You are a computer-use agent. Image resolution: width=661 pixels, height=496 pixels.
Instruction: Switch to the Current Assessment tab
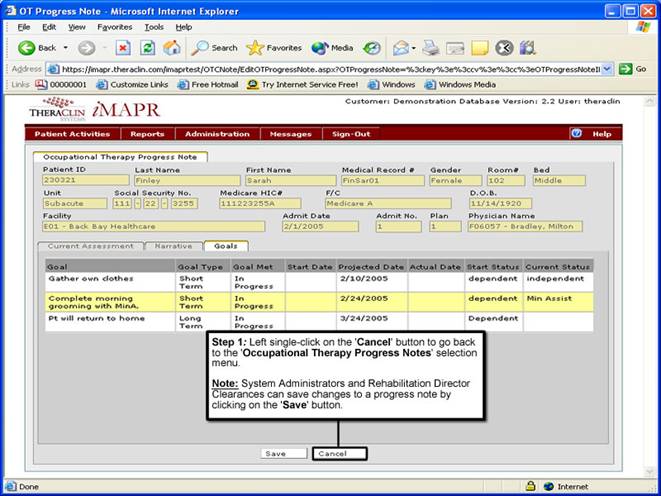pyautogui.click(x=91, y=246)
